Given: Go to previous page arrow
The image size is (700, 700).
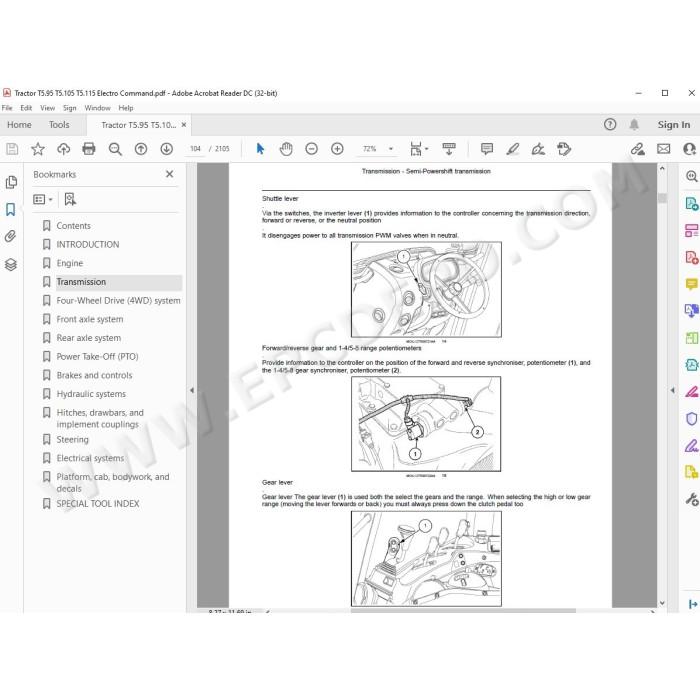Looking at the screenshot, I should click(x=141, y=149).
